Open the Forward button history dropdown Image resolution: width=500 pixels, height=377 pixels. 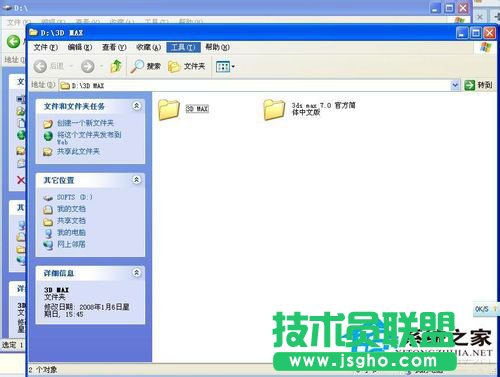101,66
